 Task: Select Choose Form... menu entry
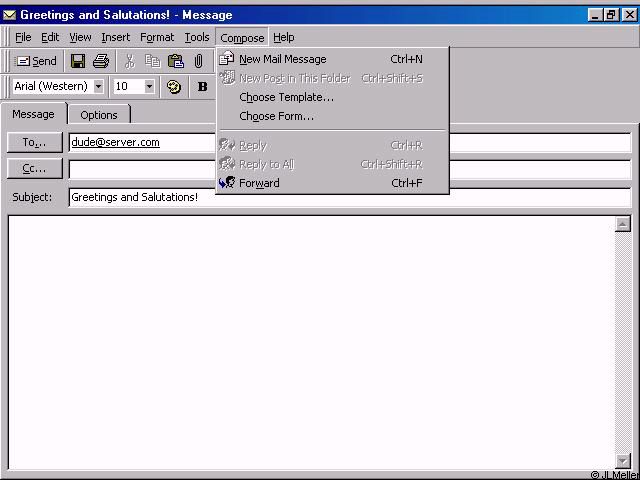[332, 116]
